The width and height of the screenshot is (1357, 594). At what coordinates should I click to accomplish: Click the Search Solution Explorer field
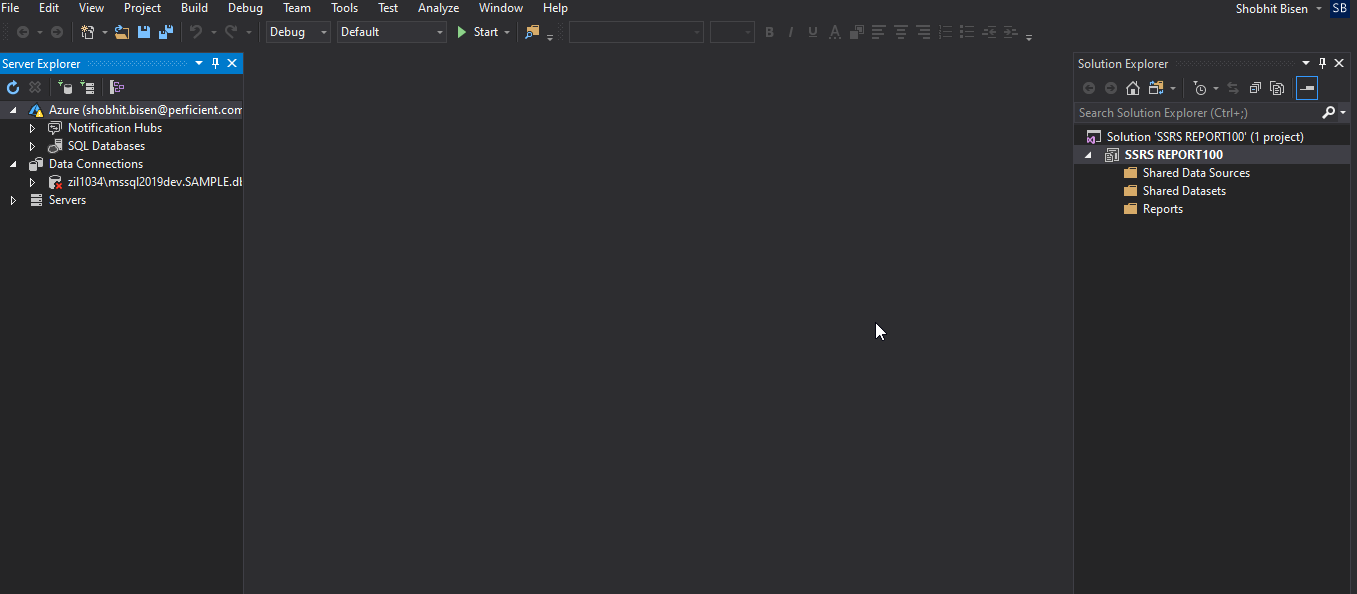[x=1196, y=113]
